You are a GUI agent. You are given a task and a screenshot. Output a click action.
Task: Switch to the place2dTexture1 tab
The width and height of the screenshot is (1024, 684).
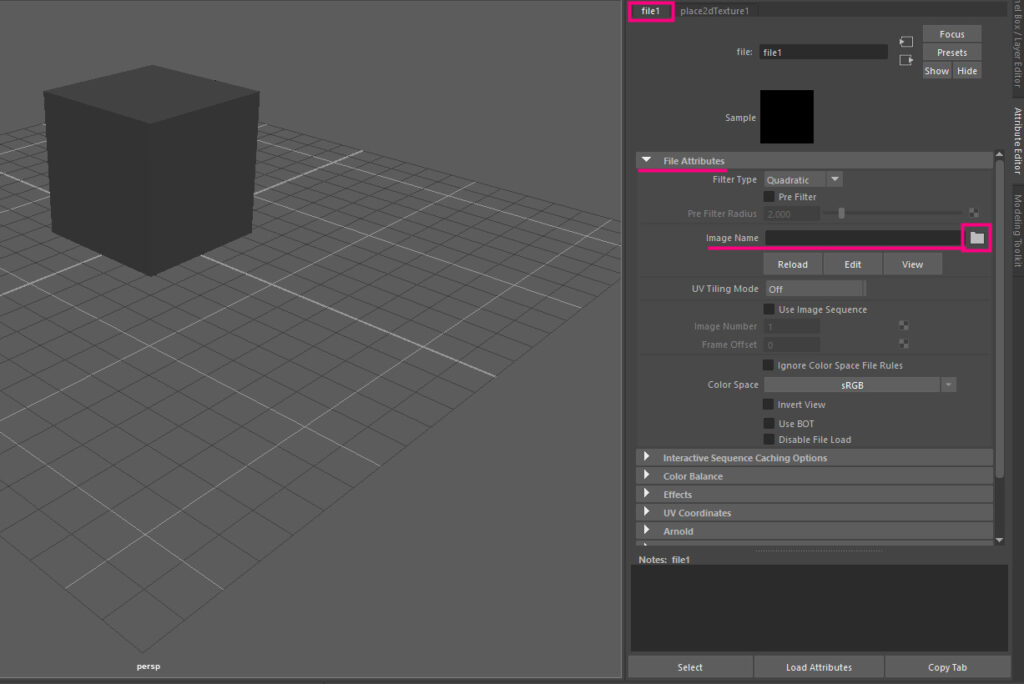[714, 11]
